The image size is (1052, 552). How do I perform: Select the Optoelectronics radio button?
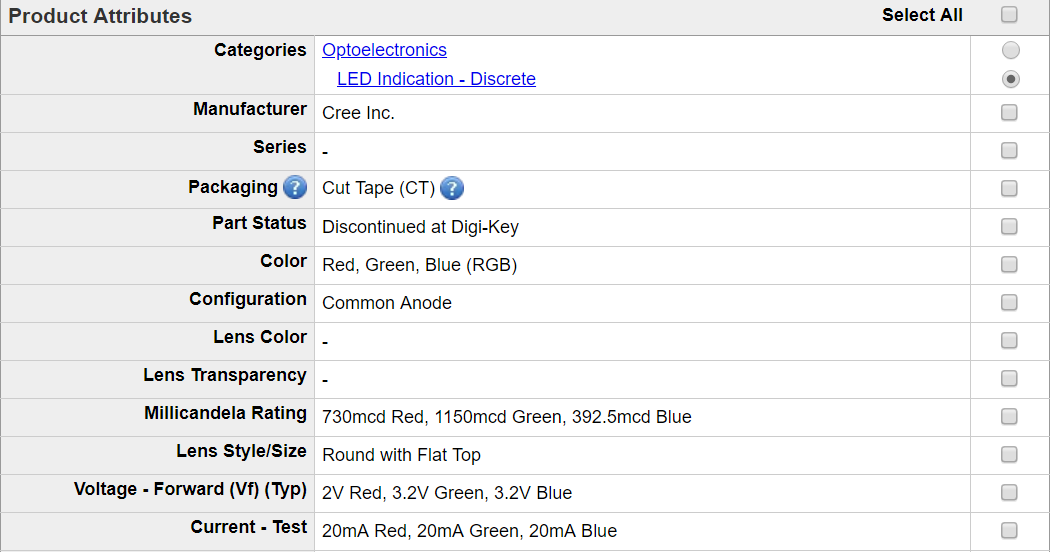coord(1010,50)
